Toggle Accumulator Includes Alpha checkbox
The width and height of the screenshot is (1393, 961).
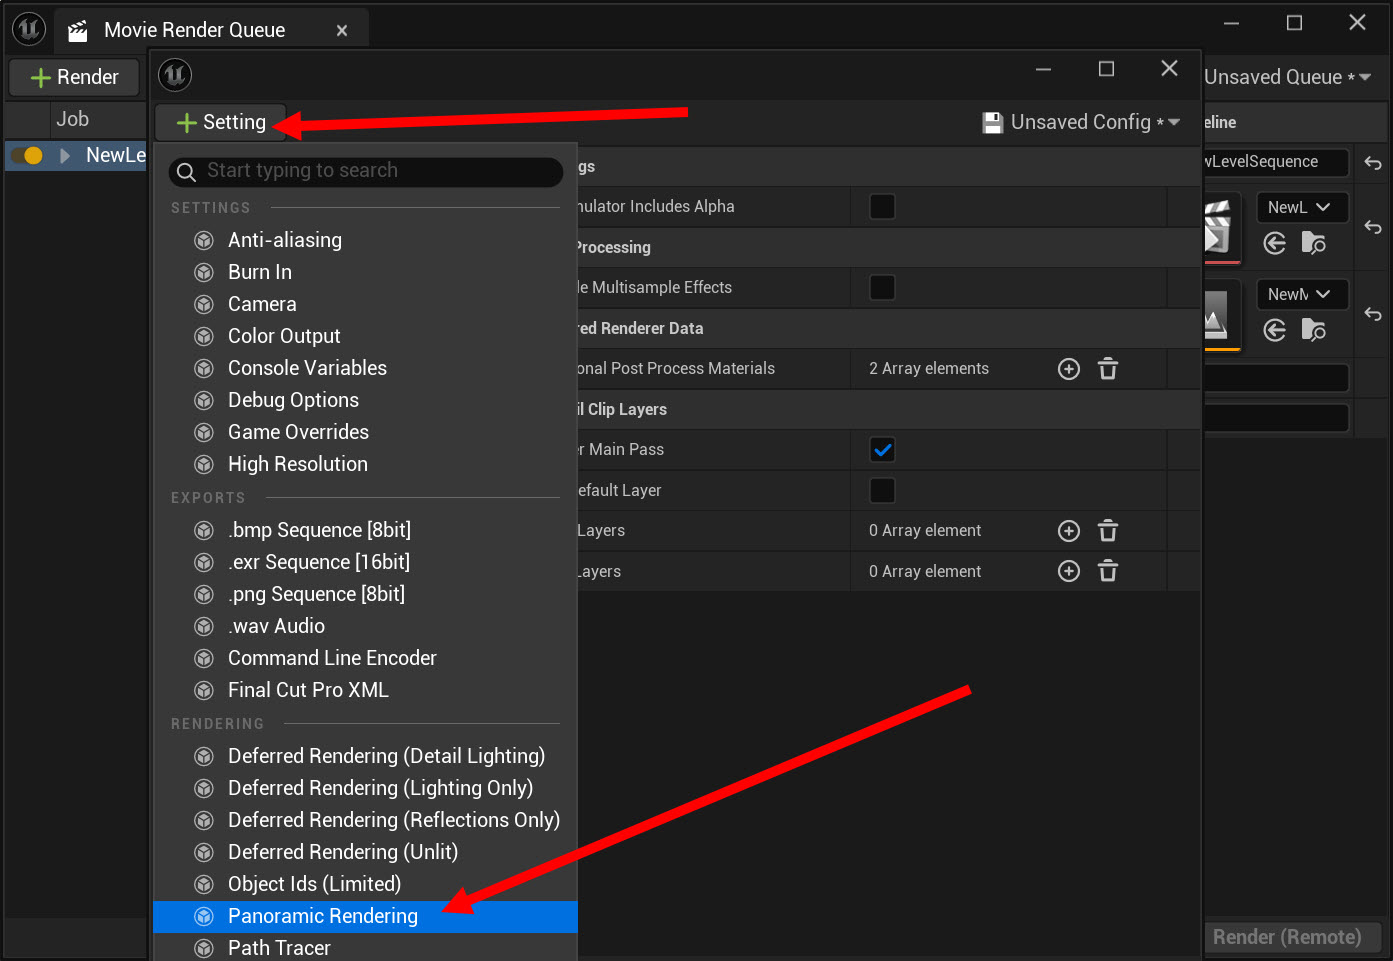click(882, 207)
